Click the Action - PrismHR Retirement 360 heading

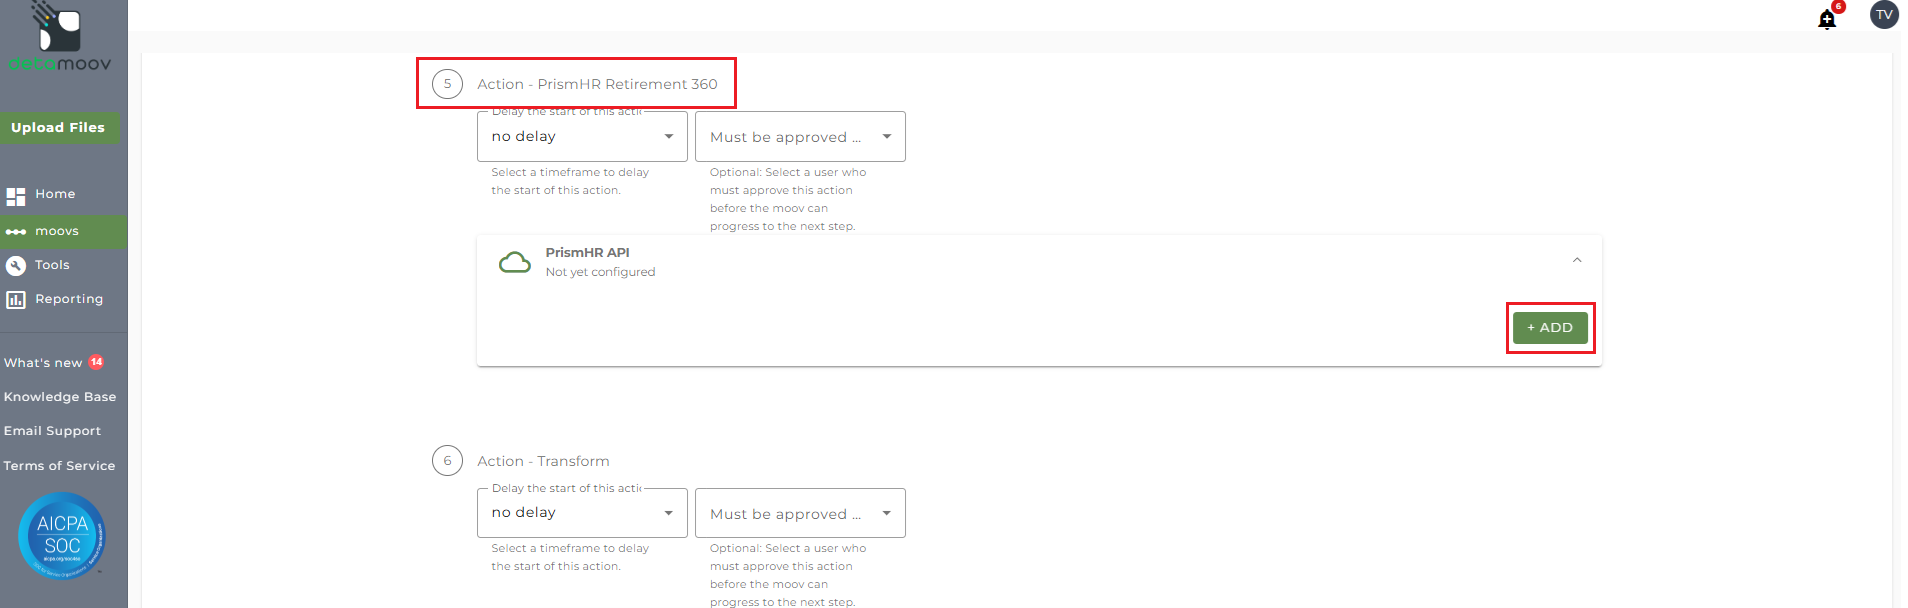(597, 84)
